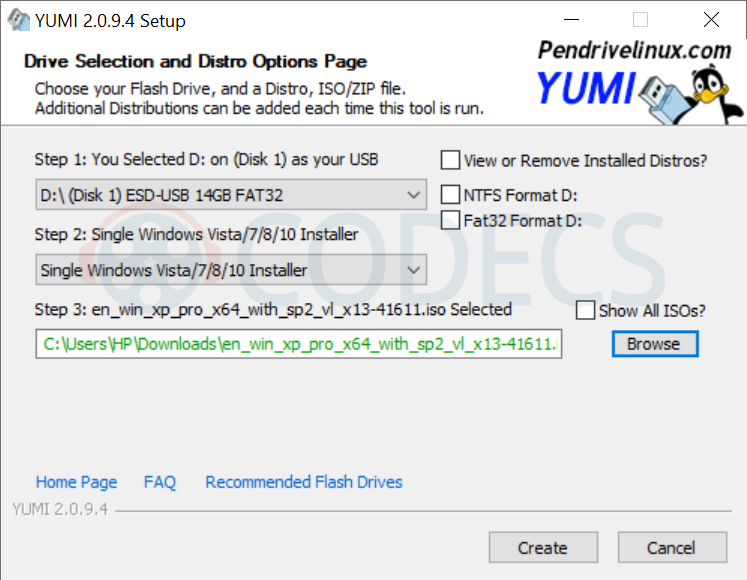Open the USB drive selection dropdown
This screenshot has width=747, height=580.
click(x=231, y=195)
